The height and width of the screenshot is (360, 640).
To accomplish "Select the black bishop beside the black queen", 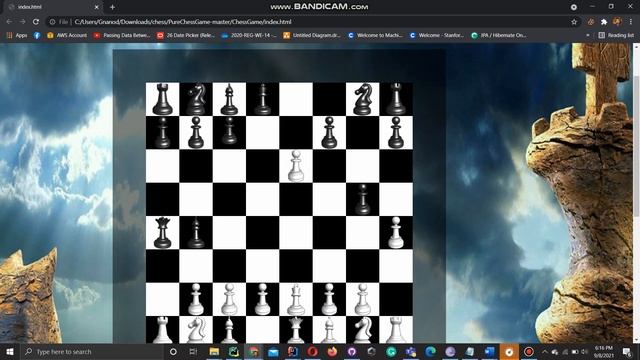I will (196, 233).
